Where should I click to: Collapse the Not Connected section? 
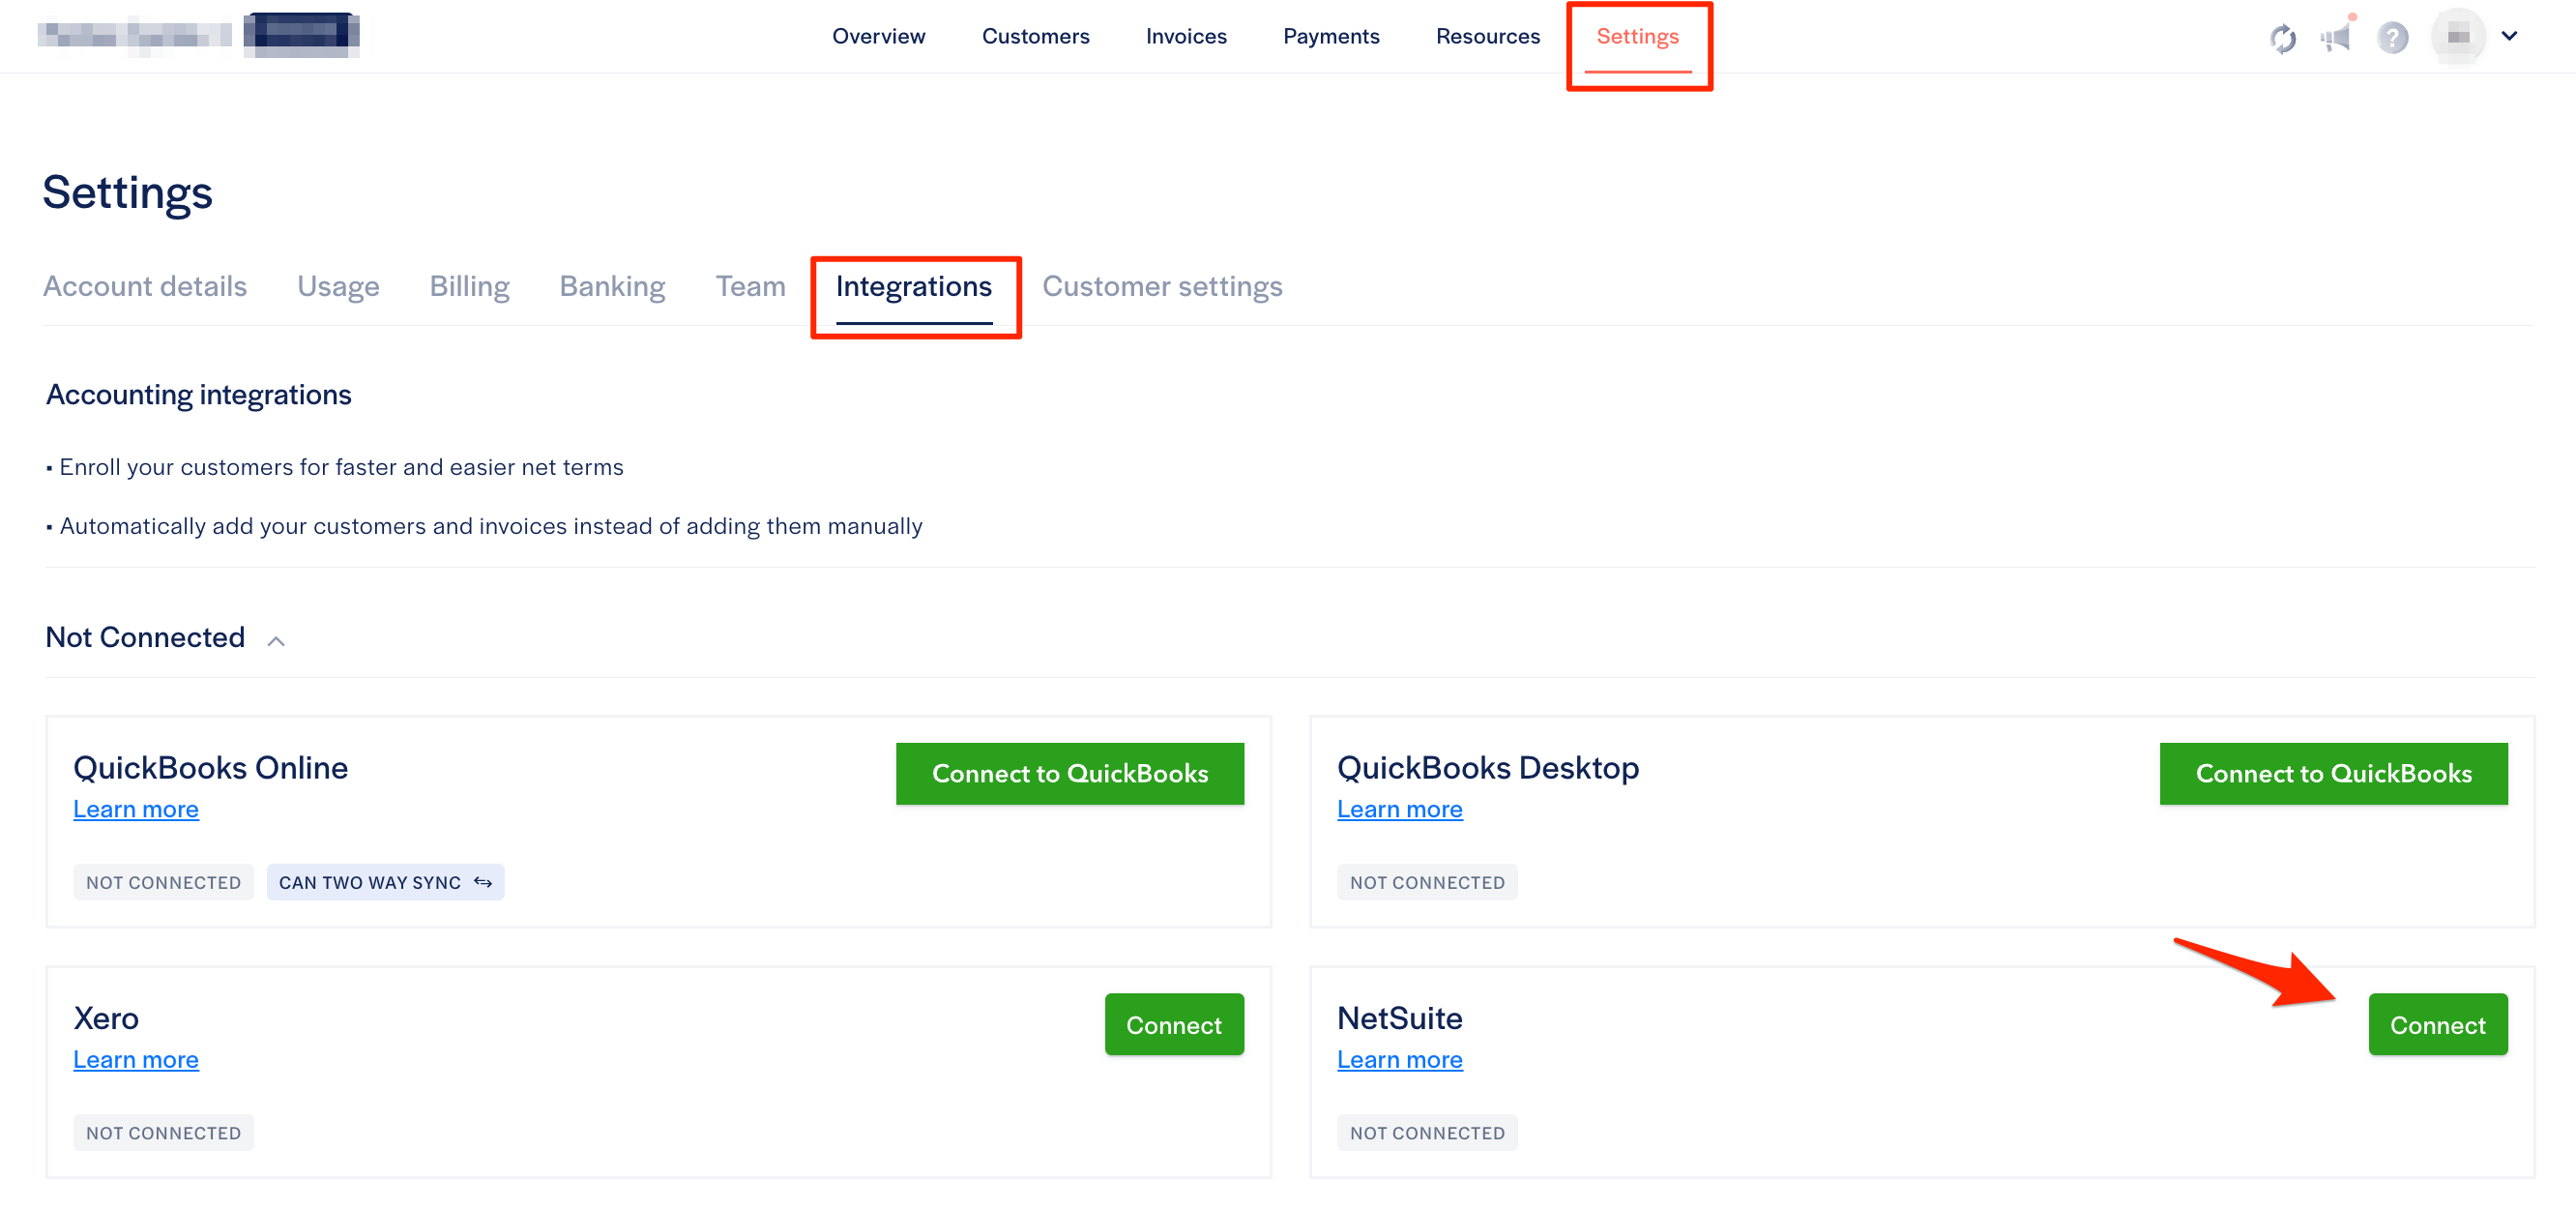[x=276, y=640]
